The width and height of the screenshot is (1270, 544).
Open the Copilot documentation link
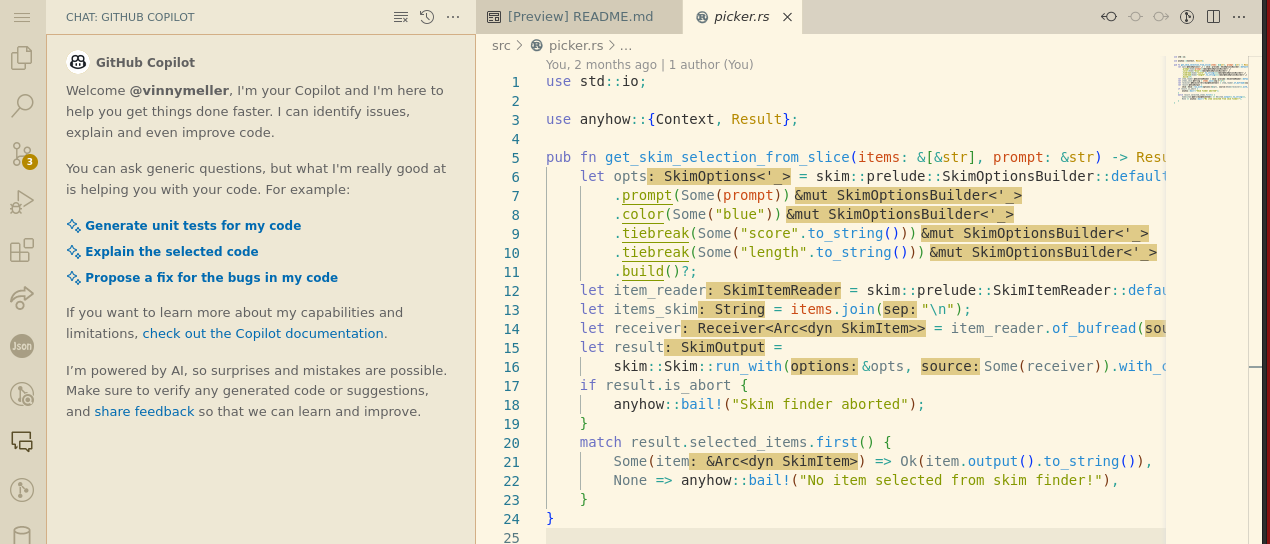(263, 334)
